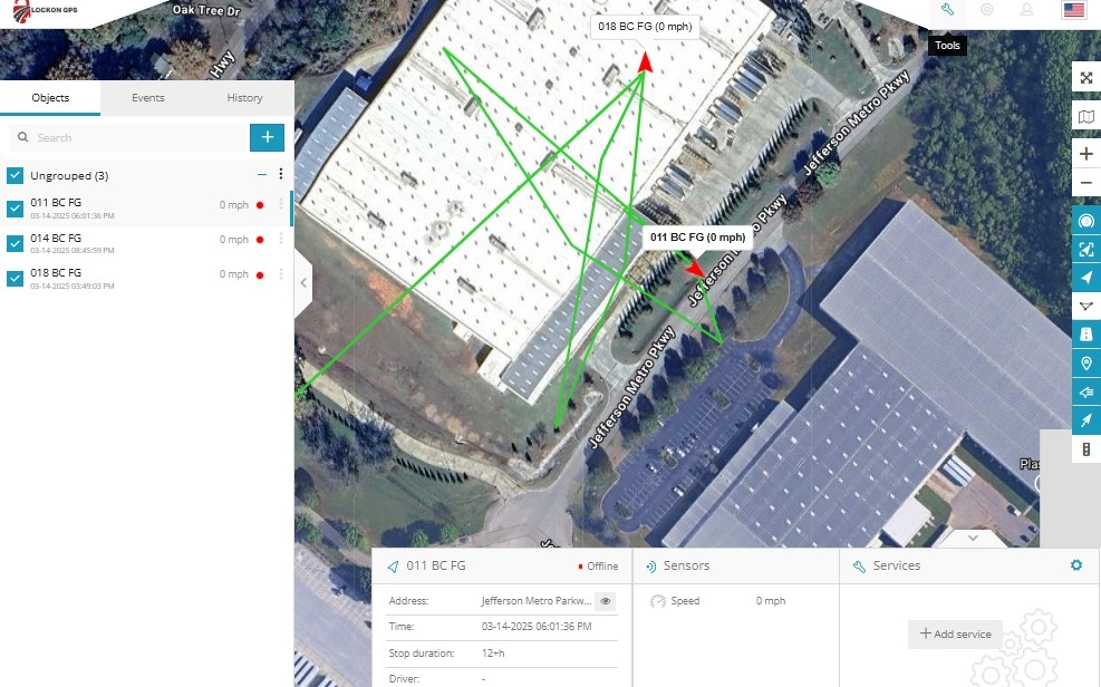Image resolution: width=1101 pixels, height=687 pixels.
Task: Switch to the Events tab
Action: tap(148, 98)
